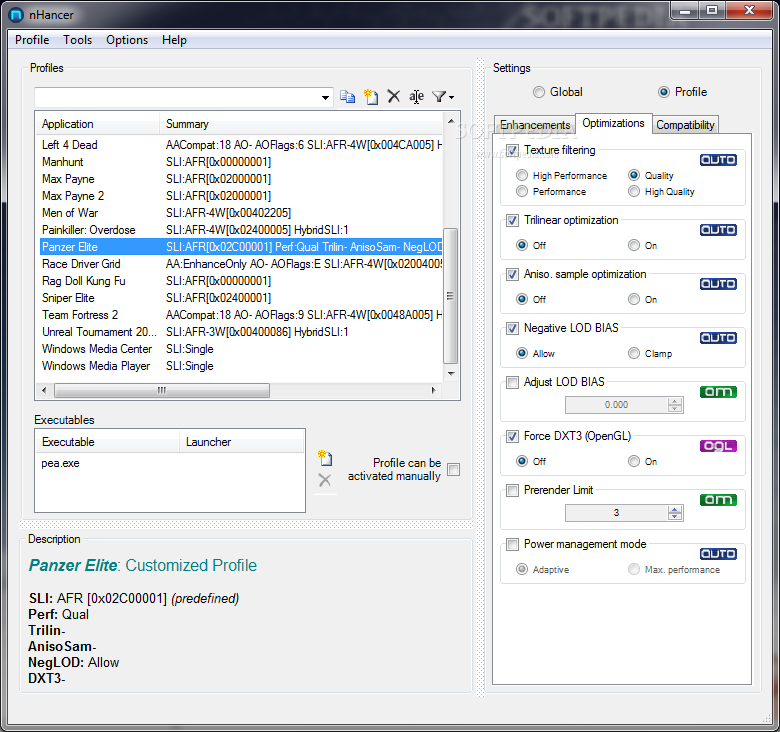
Task: Enable the Prerender Limit checkbox
Action: pos(512,490)
